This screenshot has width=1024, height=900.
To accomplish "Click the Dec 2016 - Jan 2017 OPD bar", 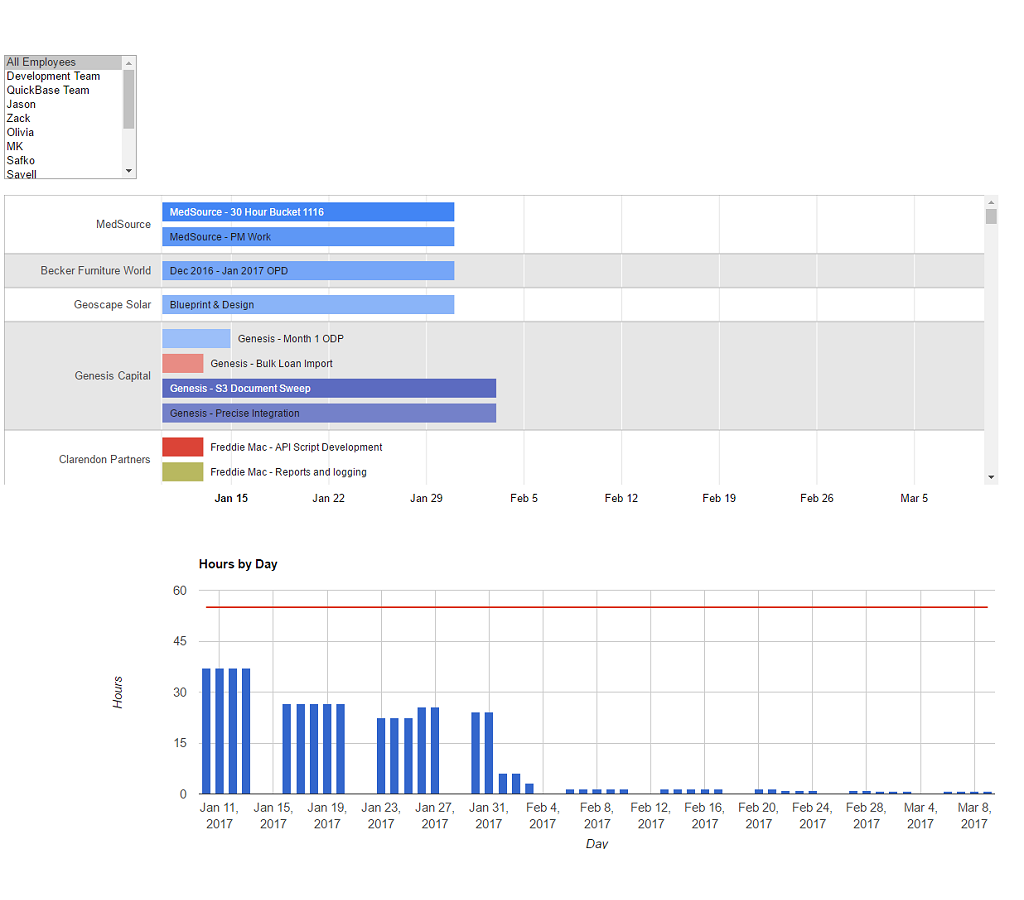I will [308, 271].
